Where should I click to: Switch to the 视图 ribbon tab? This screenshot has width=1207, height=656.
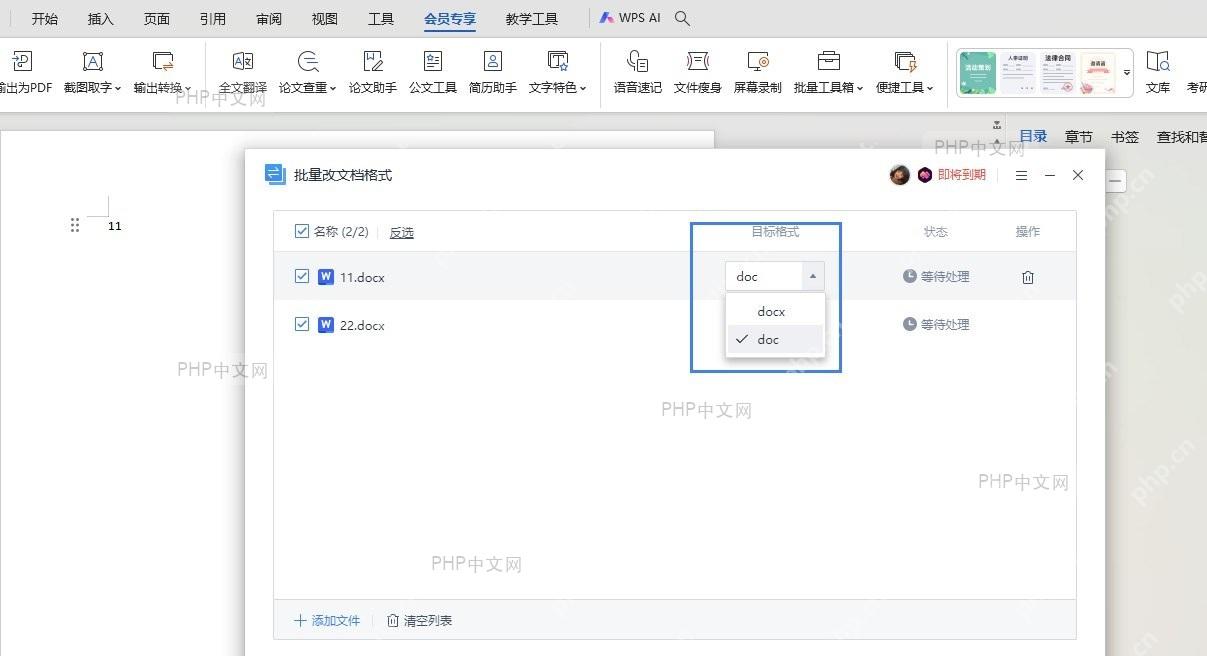tap(325, 19)
